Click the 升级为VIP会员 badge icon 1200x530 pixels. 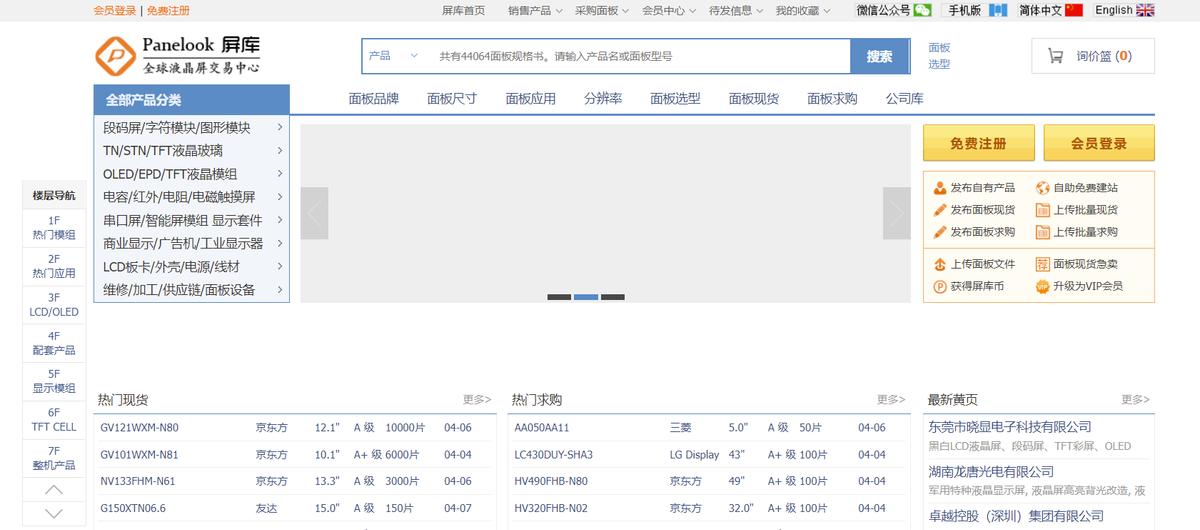point(1042,286)
